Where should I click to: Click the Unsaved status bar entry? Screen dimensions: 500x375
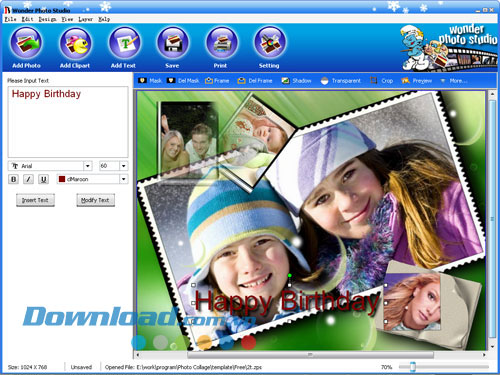pyautogui.click(x=81, y=367)
